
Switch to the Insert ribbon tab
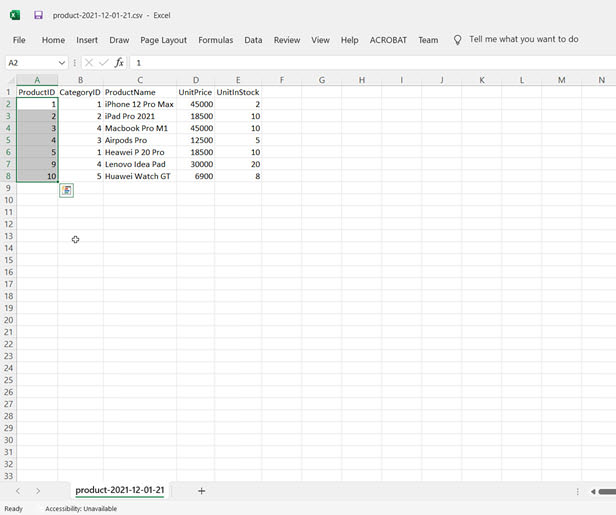click(x=87, y=40)
